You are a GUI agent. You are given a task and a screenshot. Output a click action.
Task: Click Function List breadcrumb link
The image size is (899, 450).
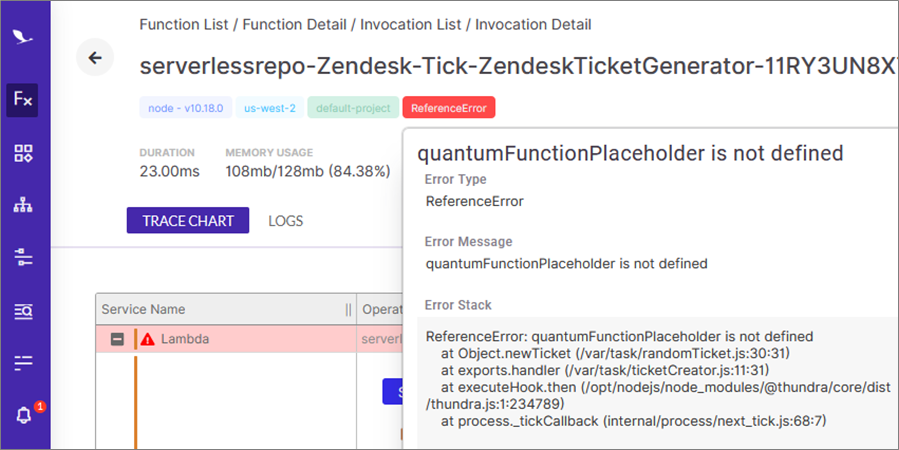(x=183, y=25)
